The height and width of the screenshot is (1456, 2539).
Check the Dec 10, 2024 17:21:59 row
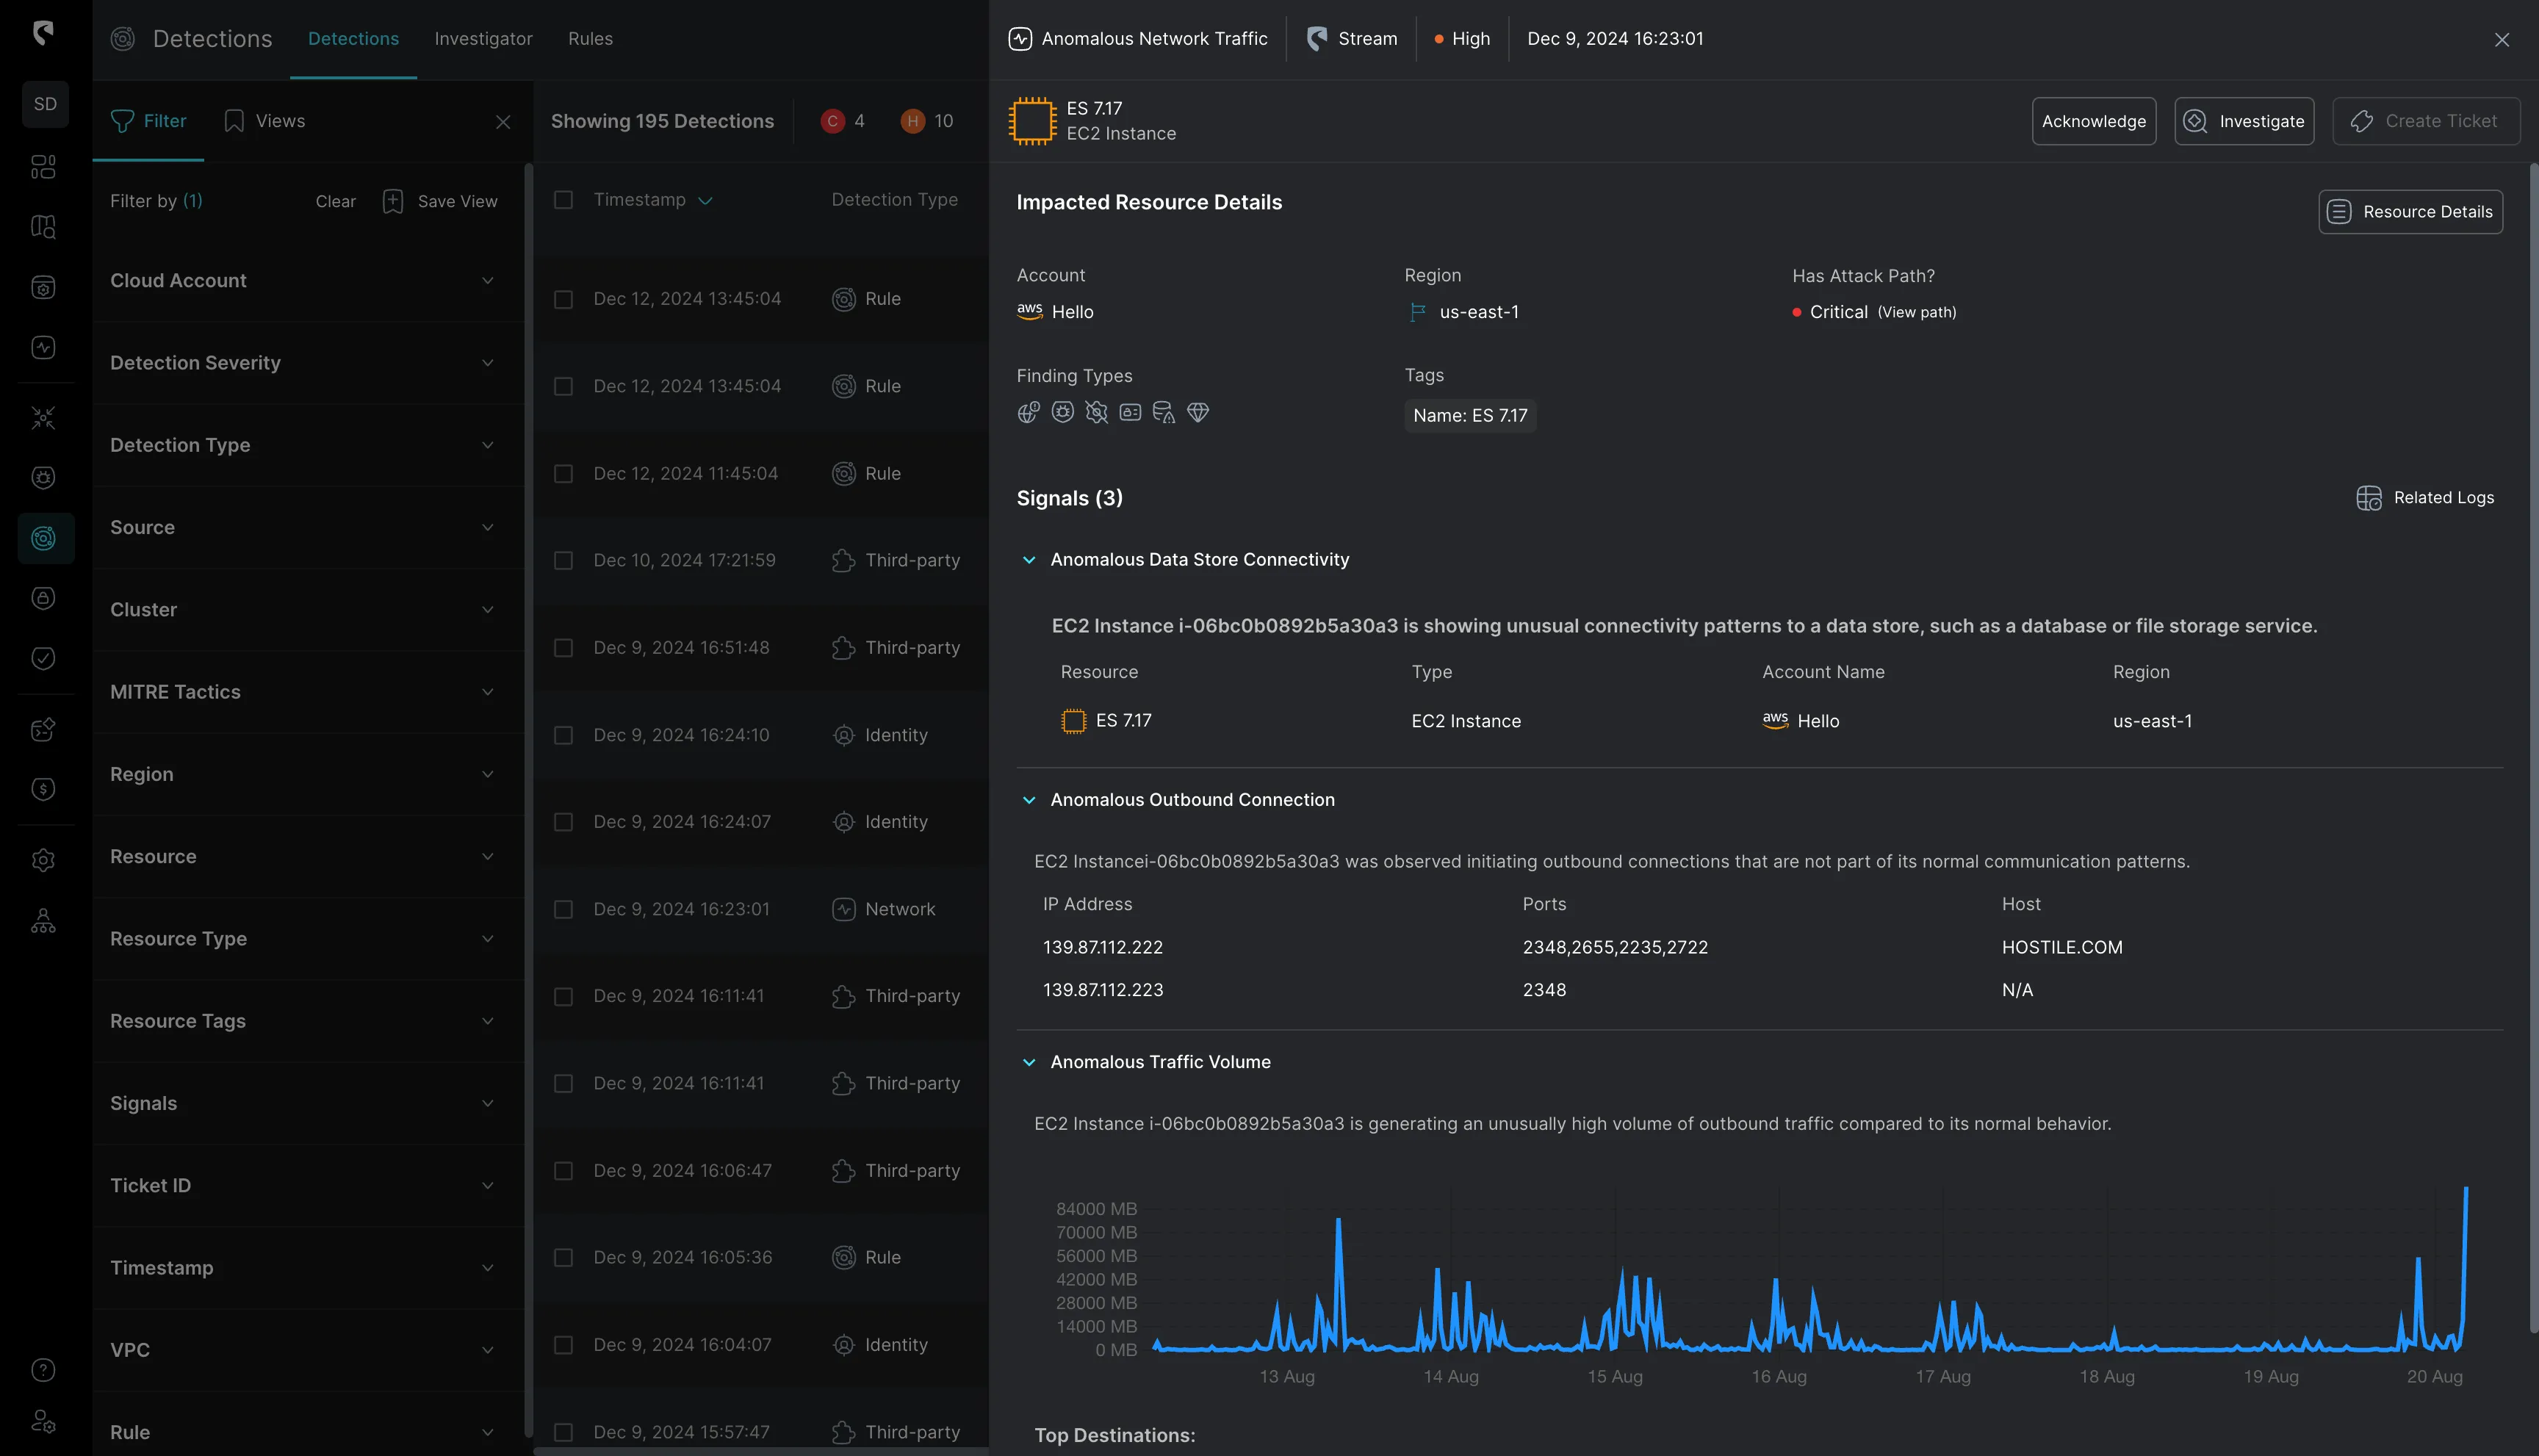[564, 560]
